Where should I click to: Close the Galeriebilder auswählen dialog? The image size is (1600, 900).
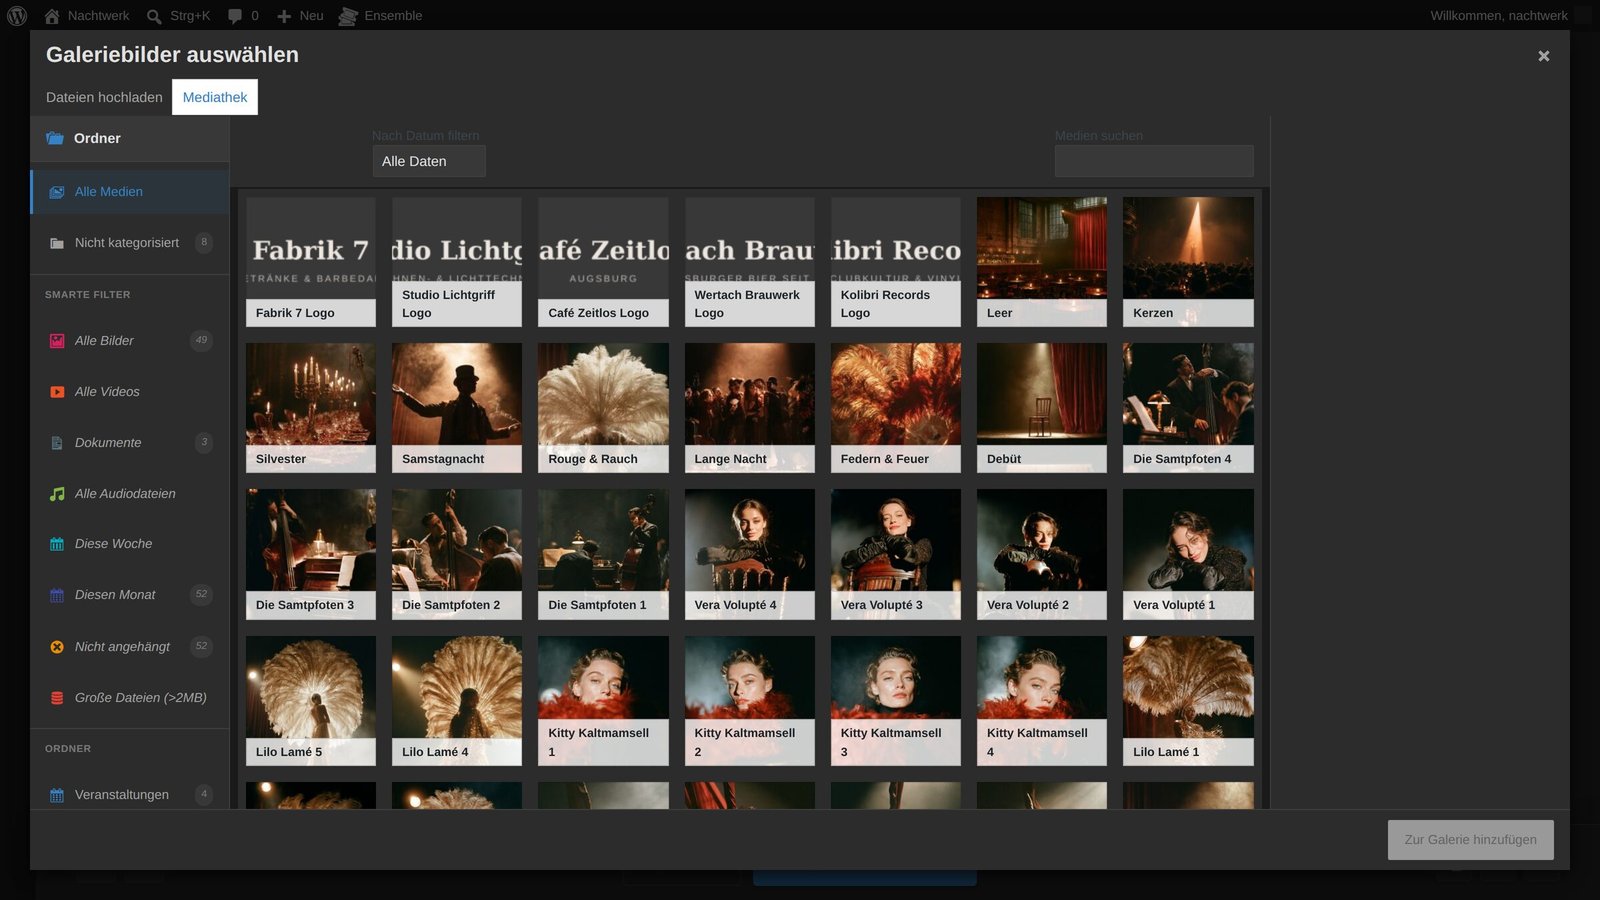1544,56
